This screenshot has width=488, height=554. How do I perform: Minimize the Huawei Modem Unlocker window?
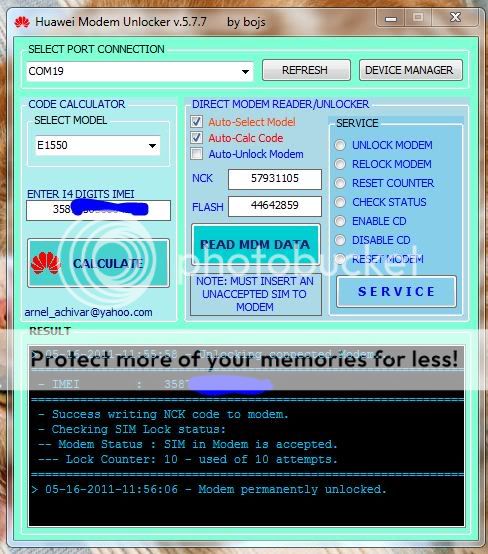point(390,18)
